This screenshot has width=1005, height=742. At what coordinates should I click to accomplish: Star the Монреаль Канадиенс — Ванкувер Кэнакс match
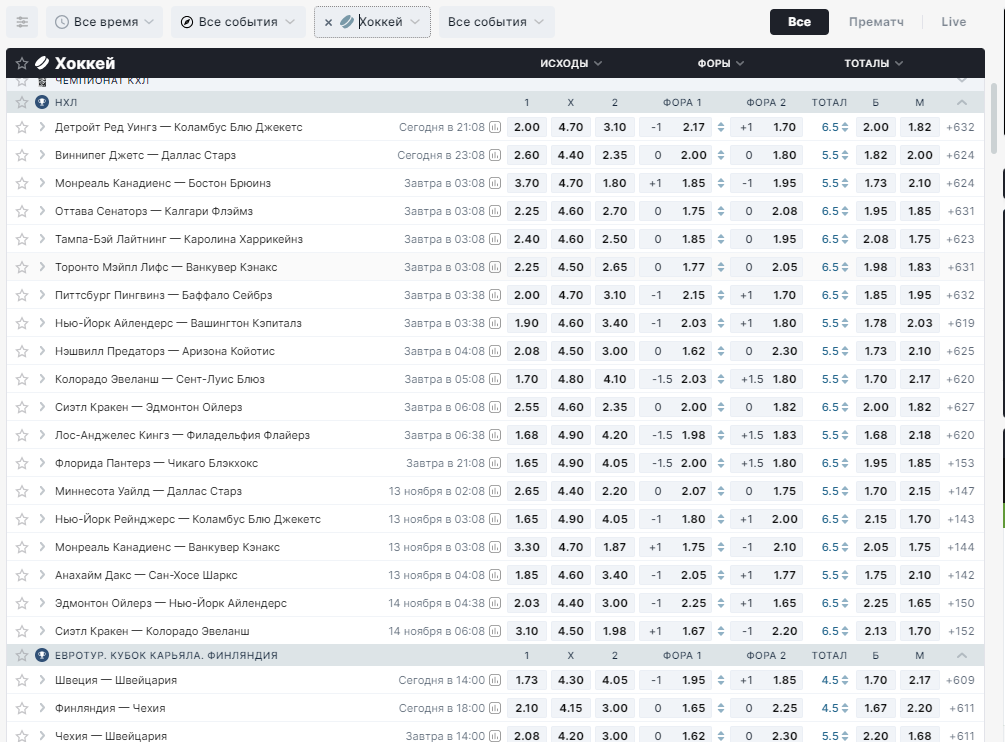point(22,547)
